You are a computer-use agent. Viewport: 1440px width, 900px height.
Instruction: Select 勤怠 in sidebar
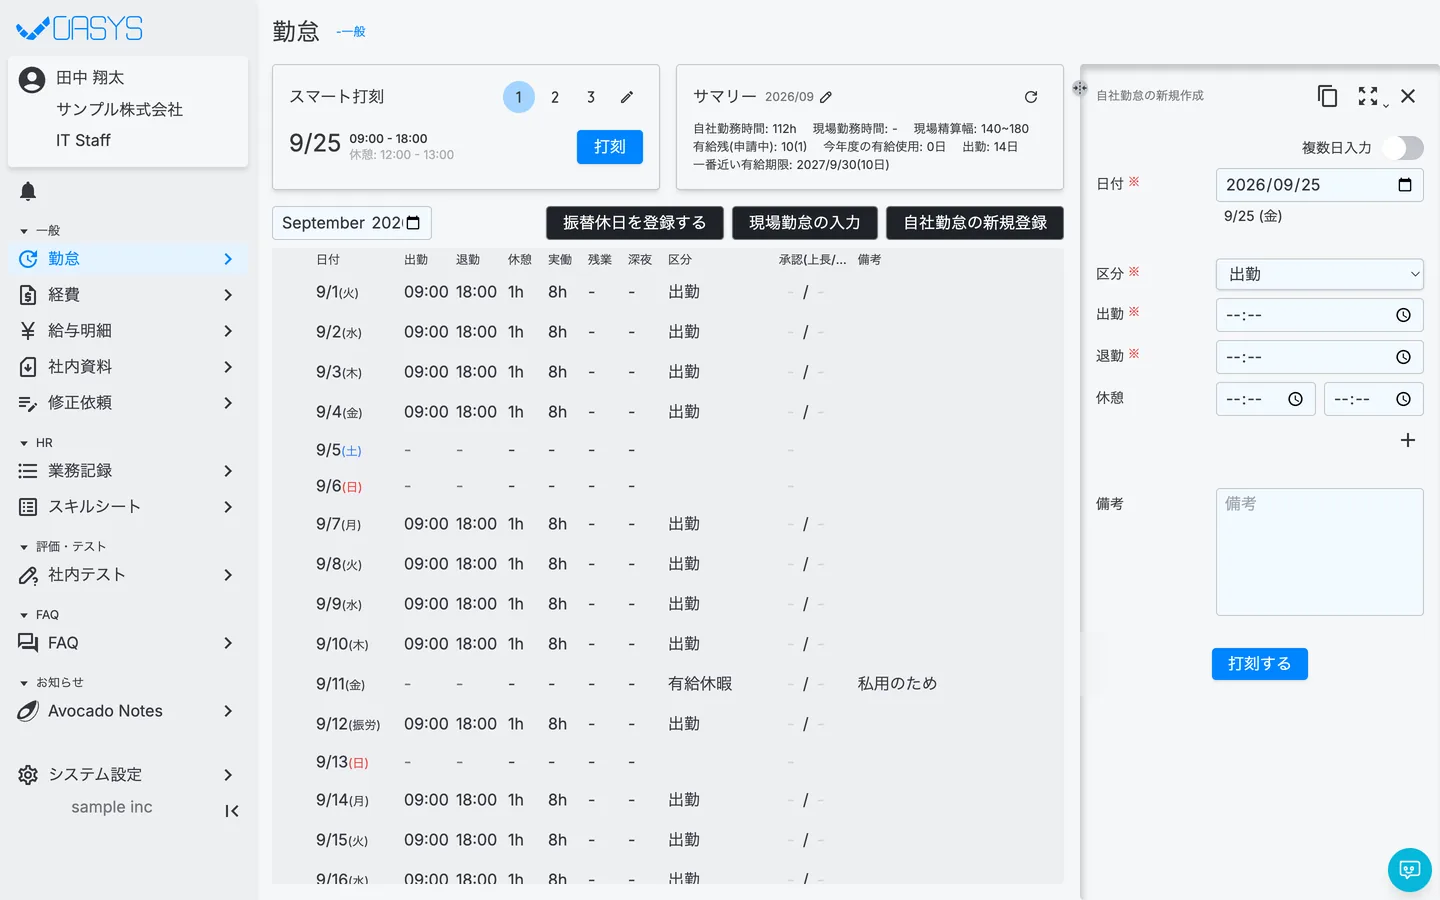[128, 259]
